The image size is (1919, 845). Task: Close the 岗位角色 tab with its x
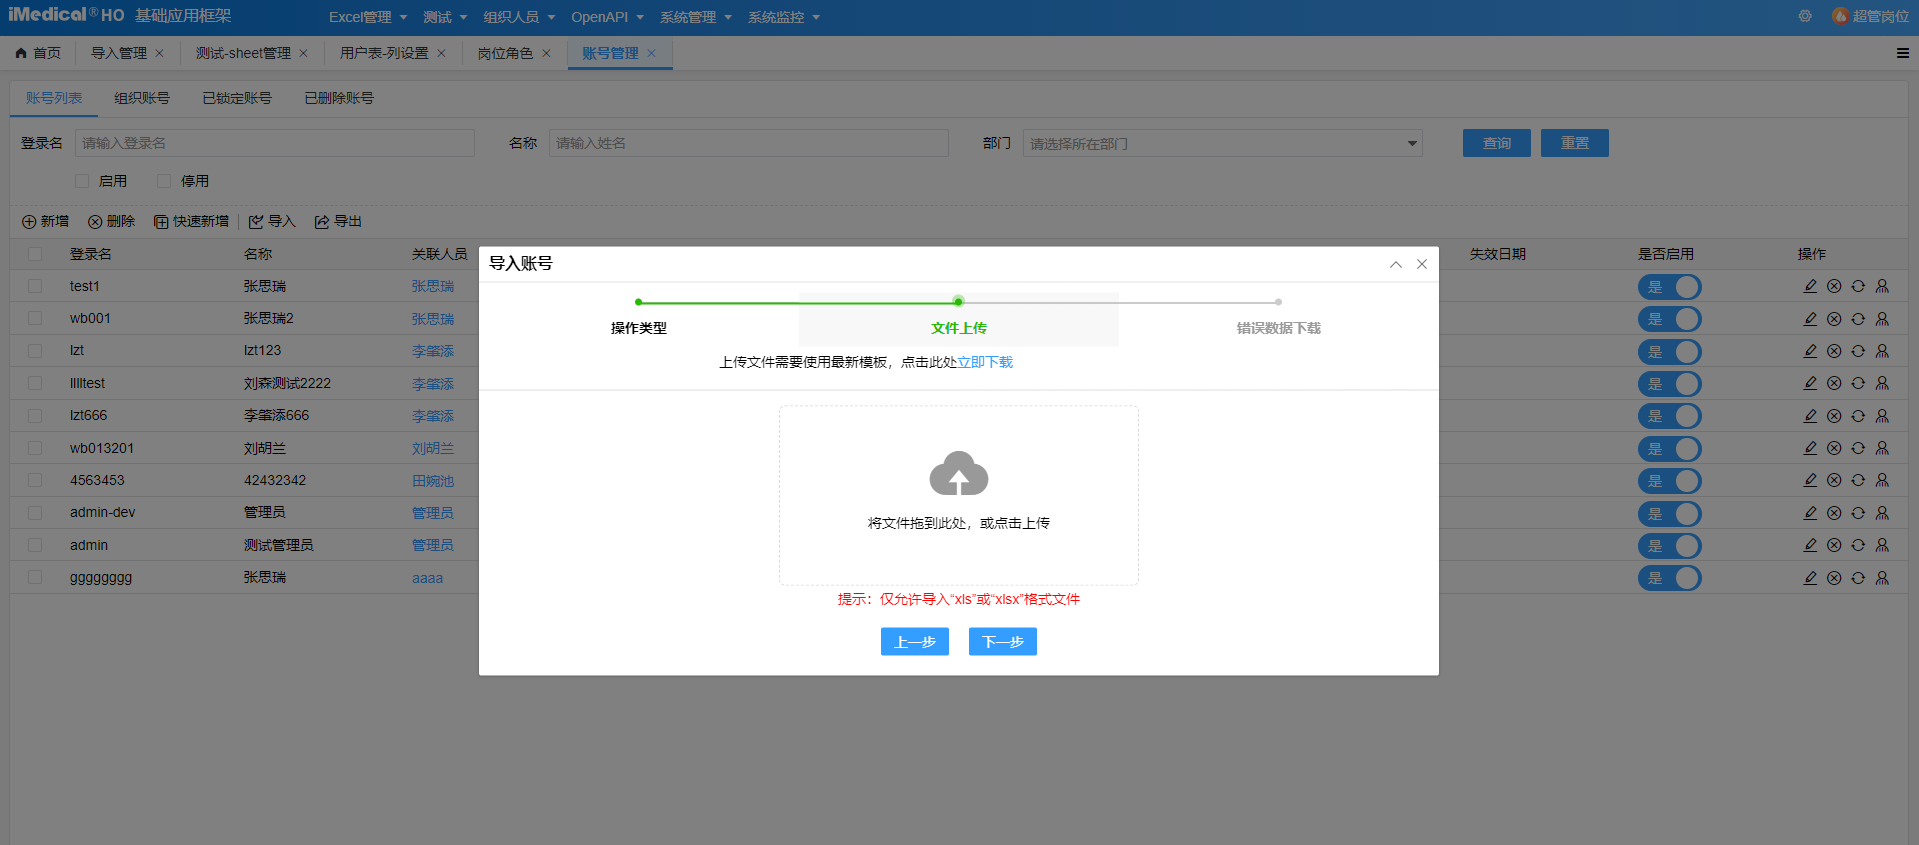tap(546, 53)
